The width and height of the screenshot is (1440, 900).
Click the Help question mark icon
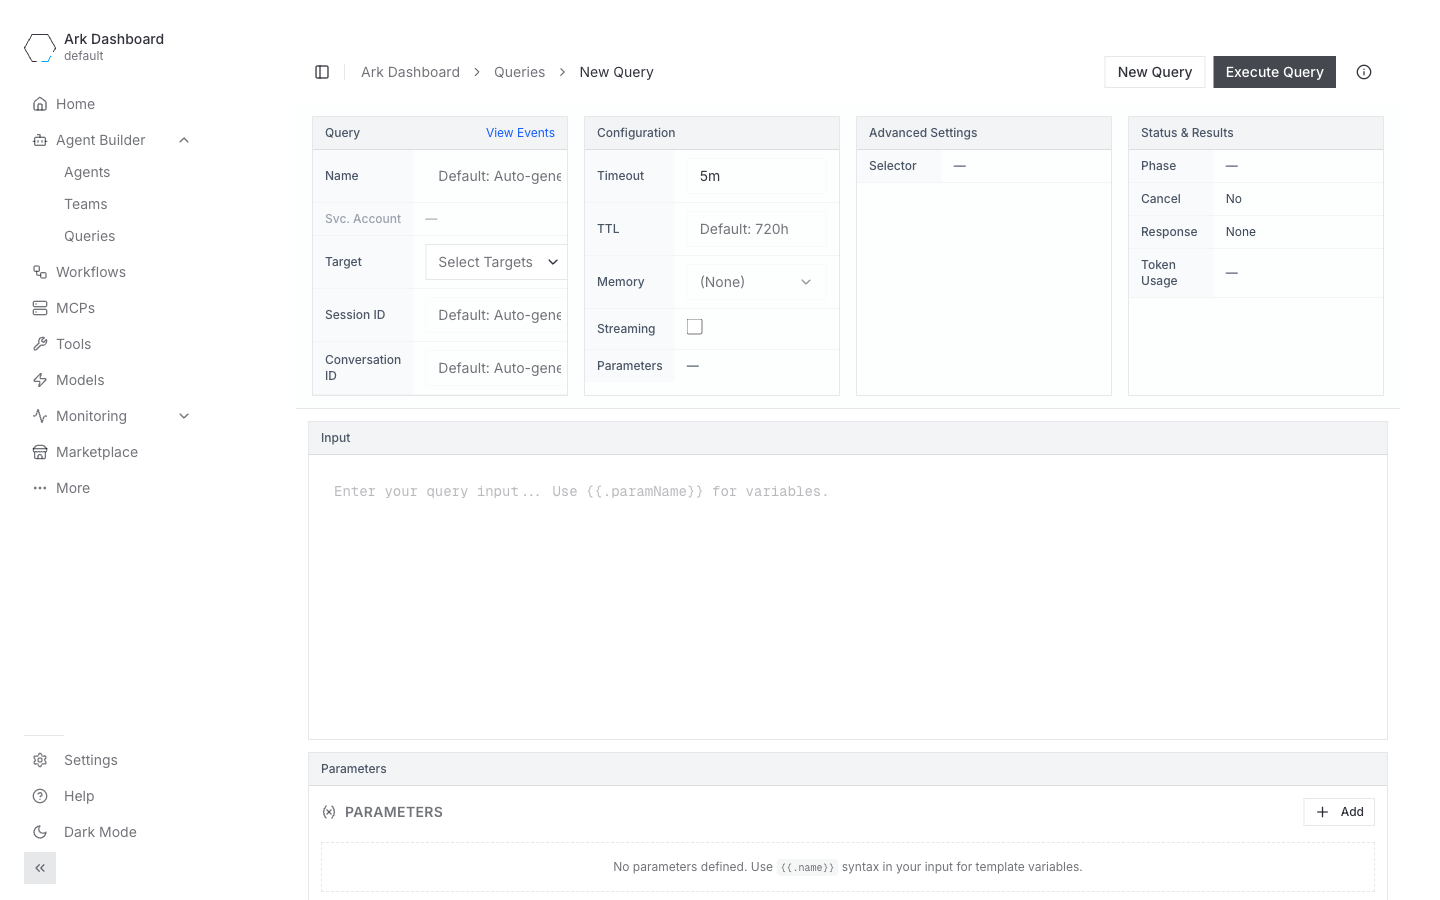40,796
